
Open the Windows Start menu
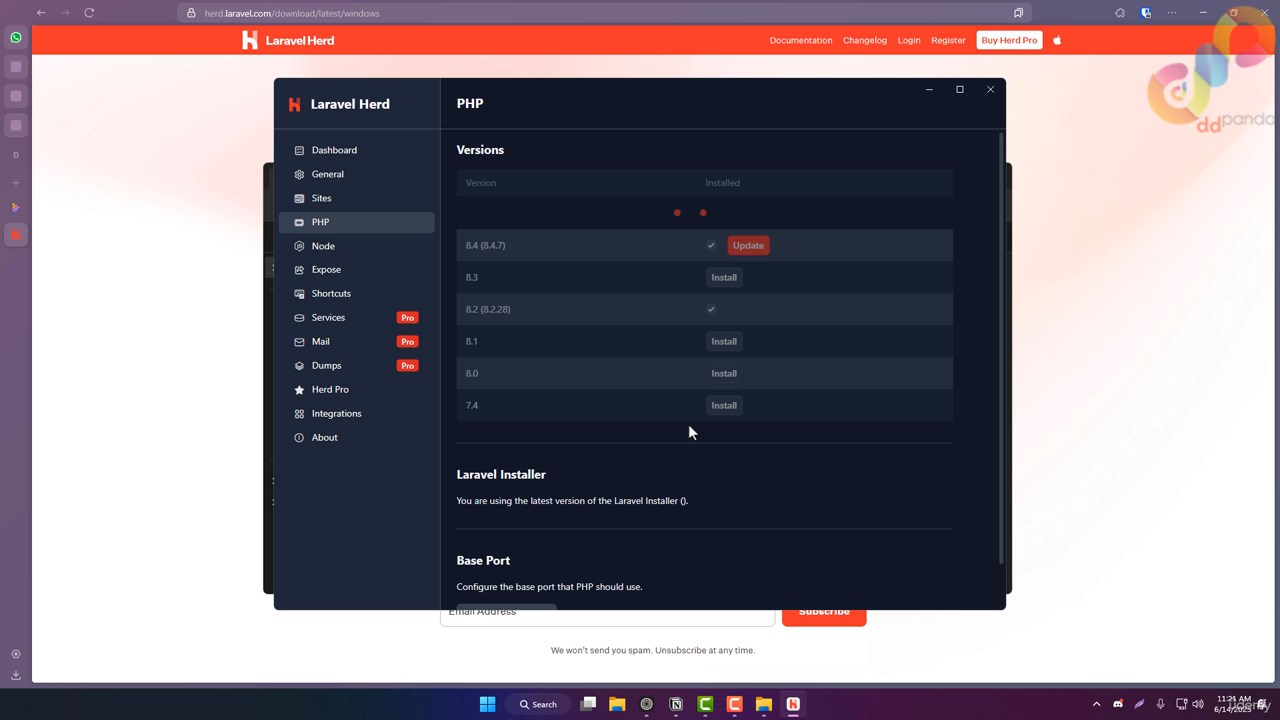[487, 704]
